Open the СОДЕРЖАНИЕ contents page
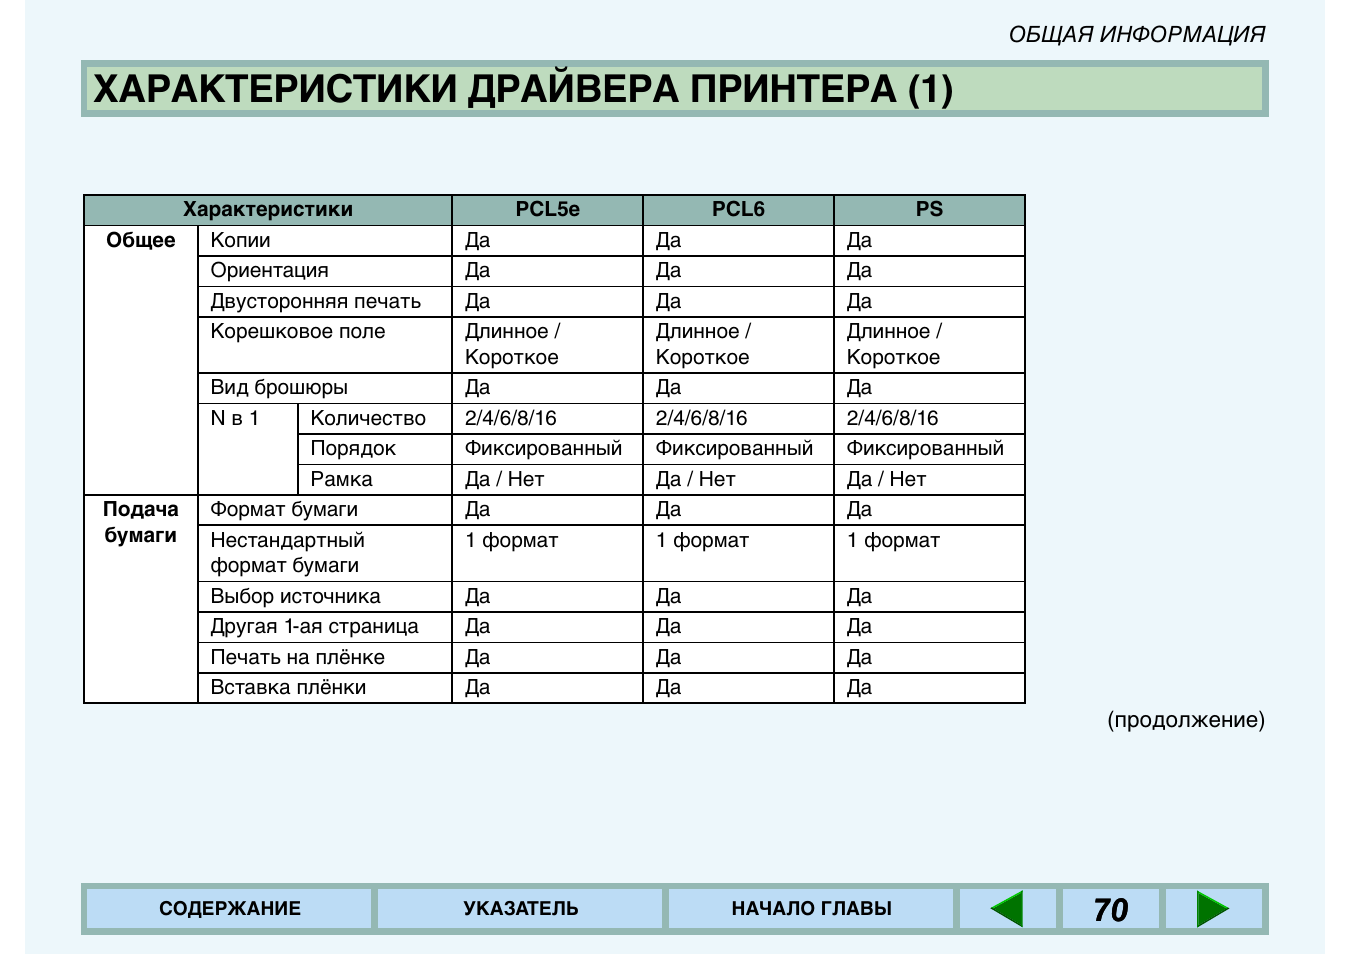 [x=229, y=909]
